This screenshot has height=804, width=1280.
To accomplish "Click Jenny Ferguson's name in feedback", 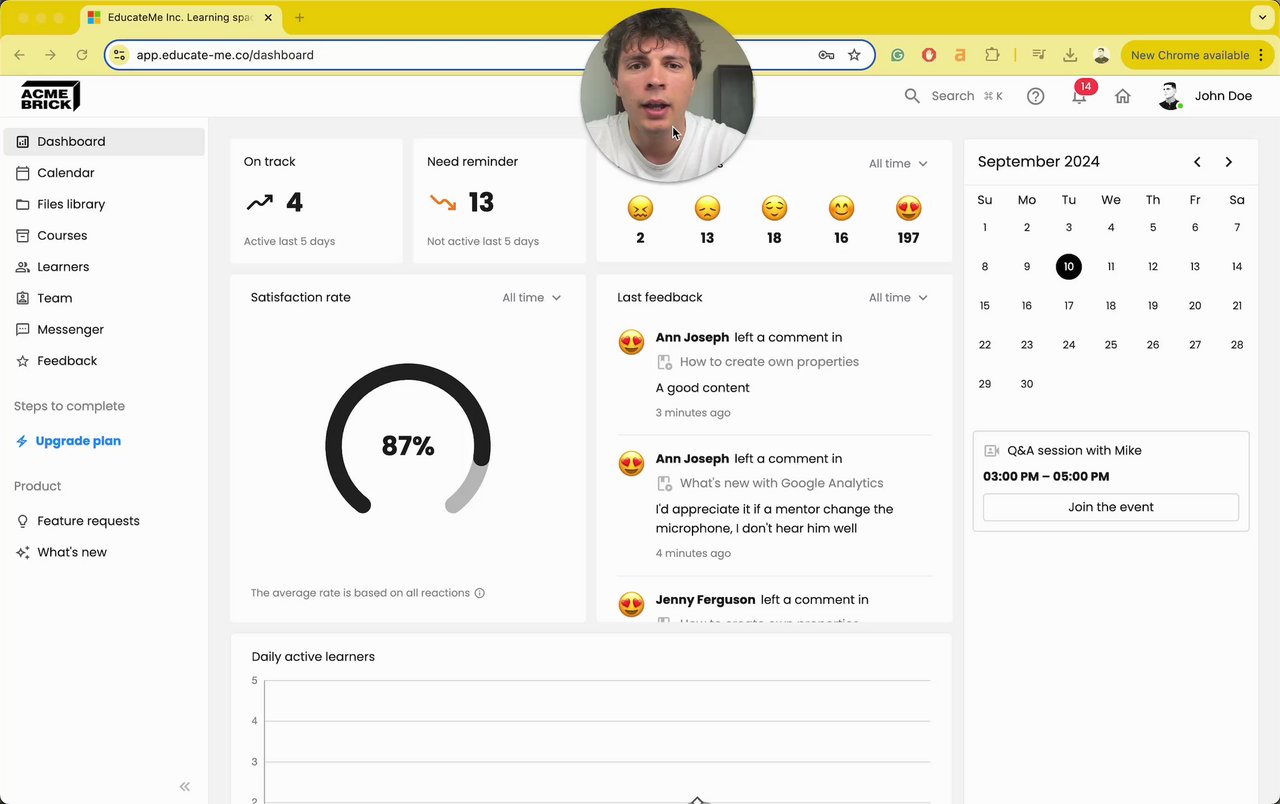I will 705,600.
